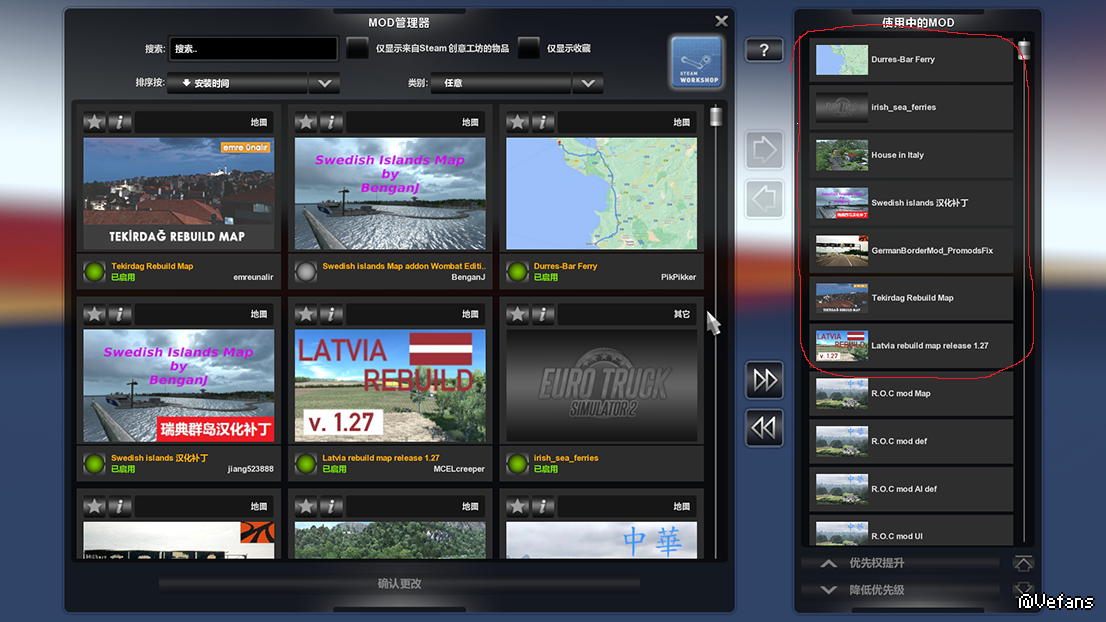Click author name emreunalir

[x=253, y=277]
